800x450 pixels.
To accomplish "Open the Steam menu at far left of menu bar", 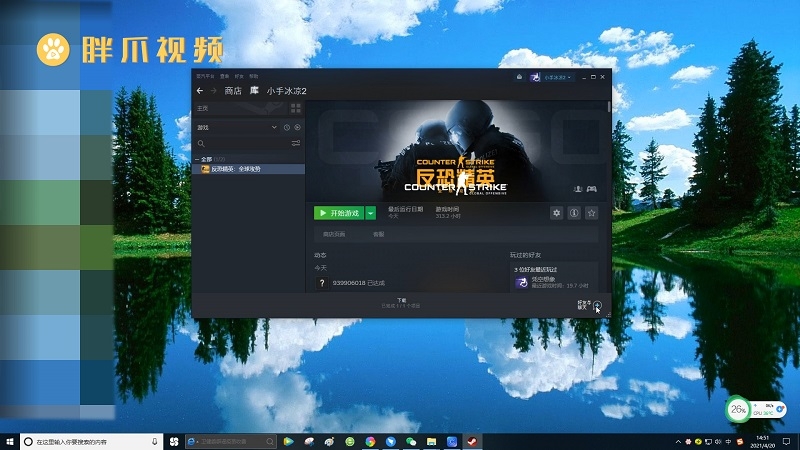I will 205,77.
